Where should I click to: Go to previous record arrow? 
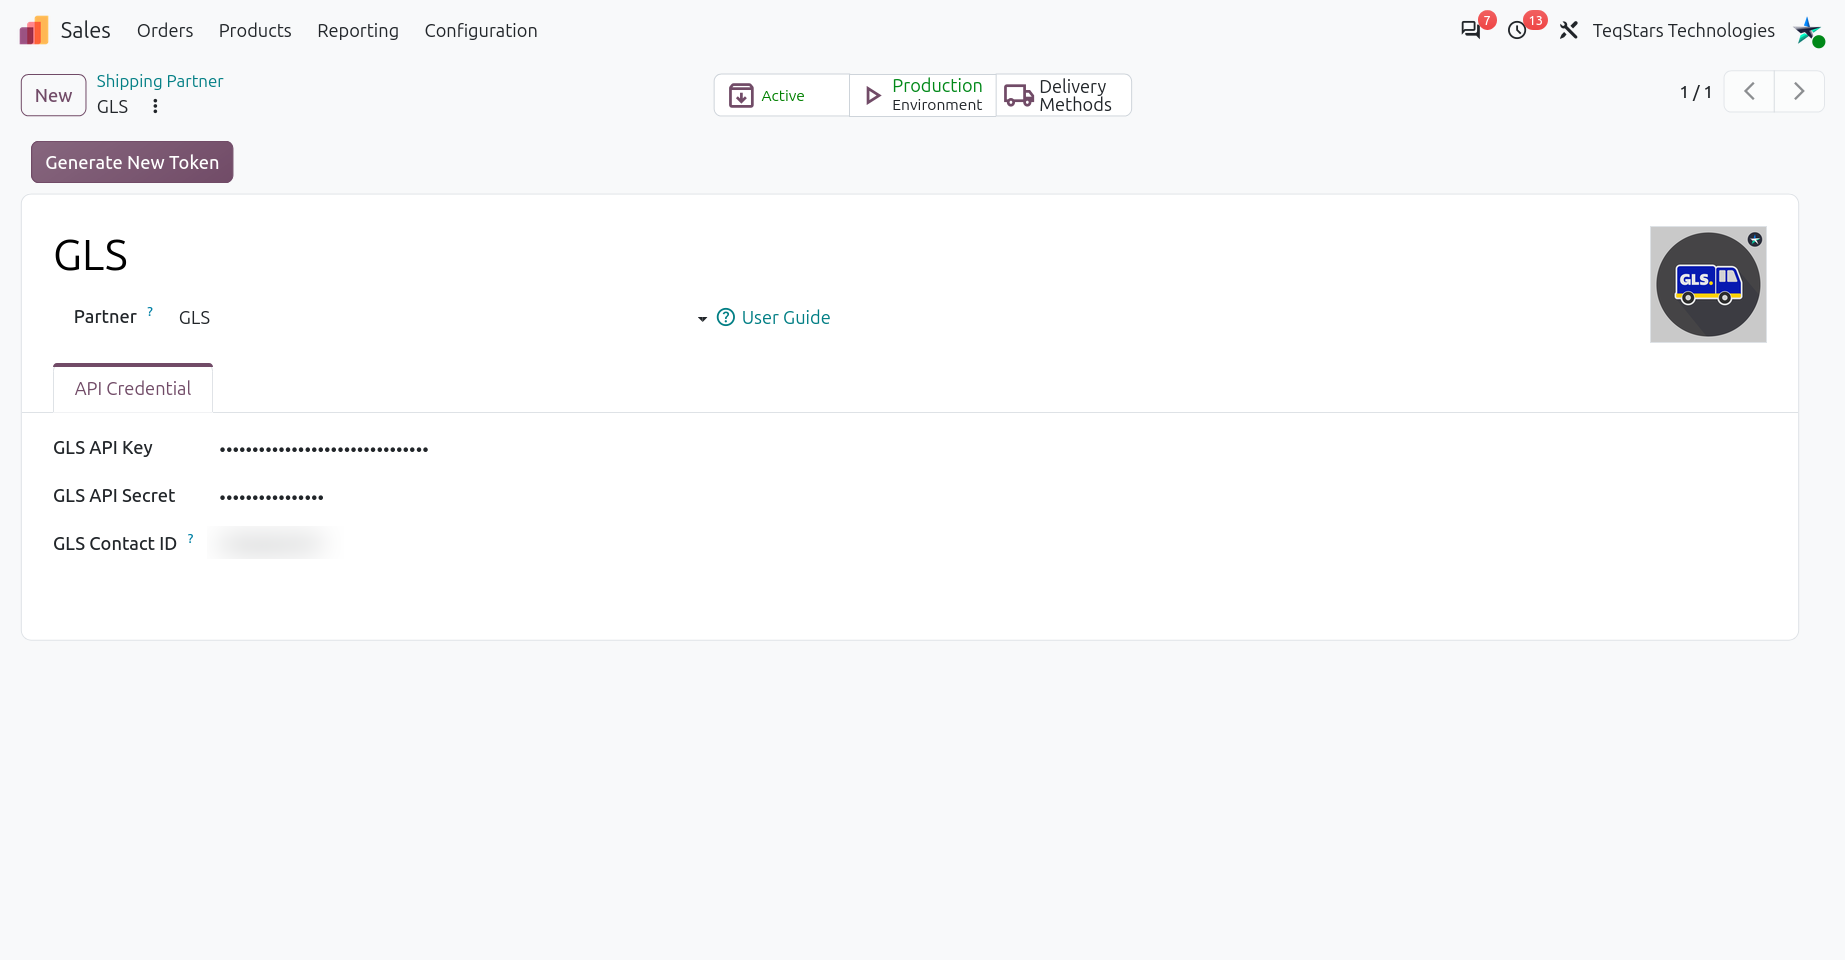click(1749, 91)
